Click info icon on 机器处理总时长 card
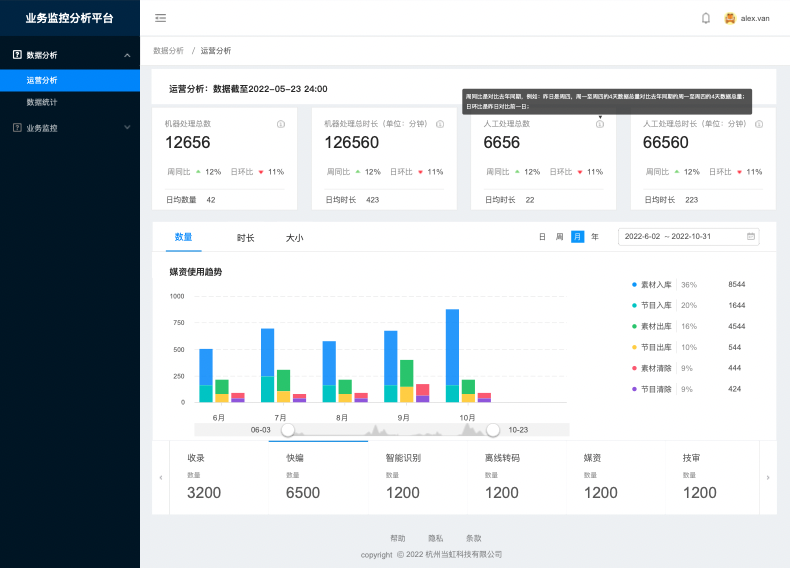This screenshot has height=568, width=790. click(440, 124)
